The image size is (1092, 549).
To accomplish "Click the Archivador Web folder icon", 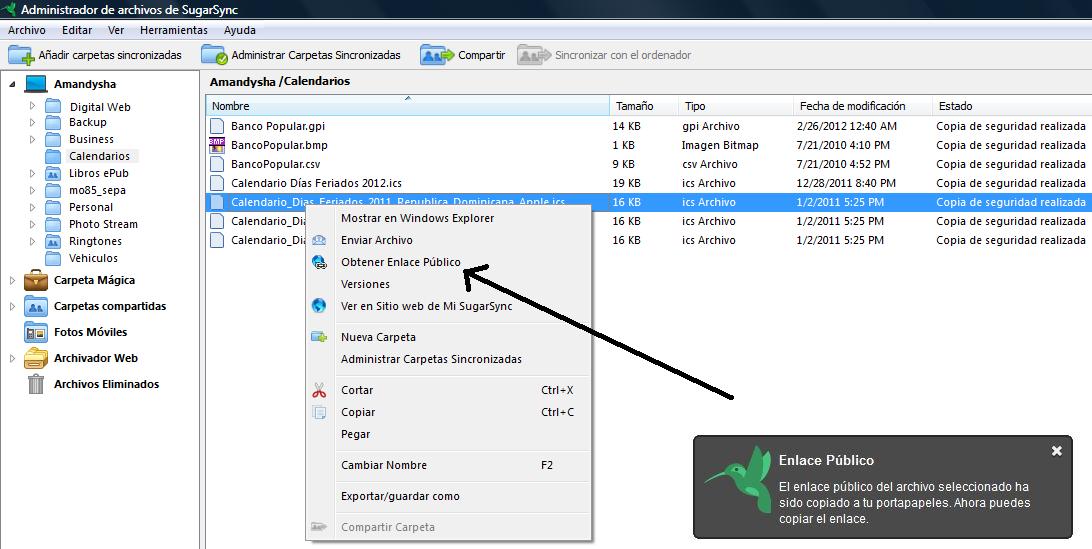I will 36,358.
